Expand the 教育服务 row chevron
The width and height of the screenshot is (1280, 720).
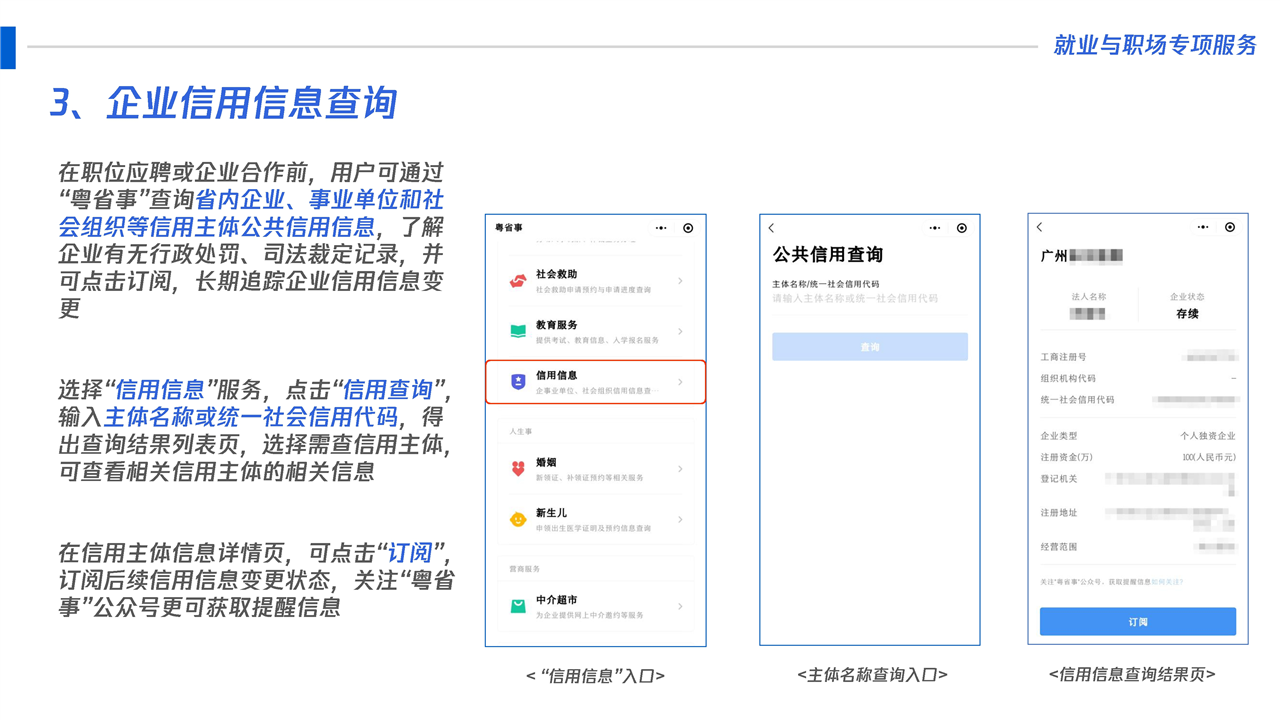(x=681, y=331)
